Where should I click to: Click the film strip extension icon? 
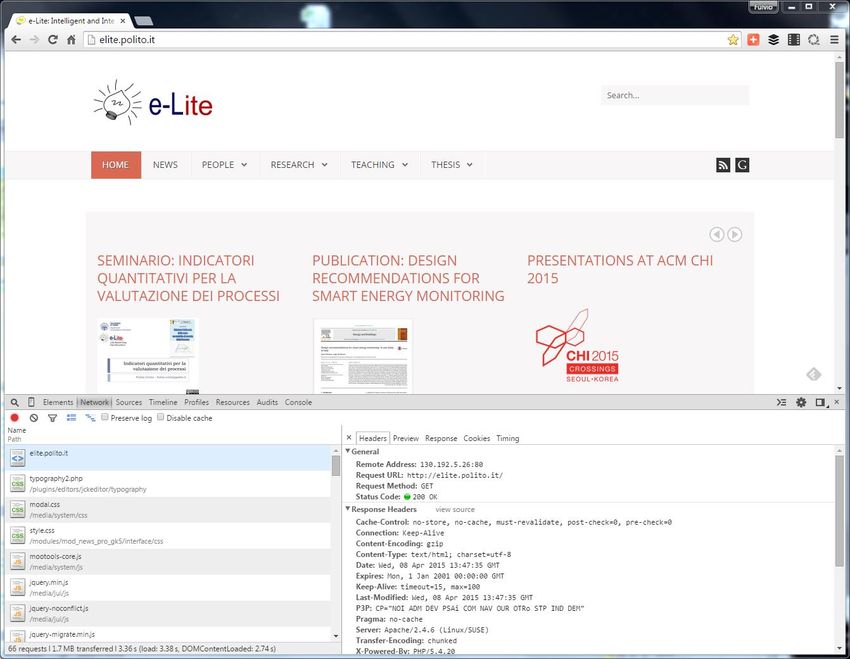(x=794, y=40)
